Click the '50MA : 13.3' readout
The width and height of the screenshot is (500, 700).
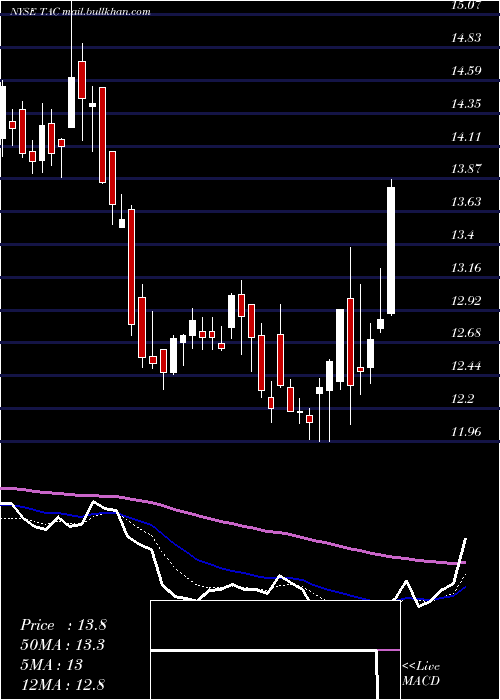(x=63, y=645)
